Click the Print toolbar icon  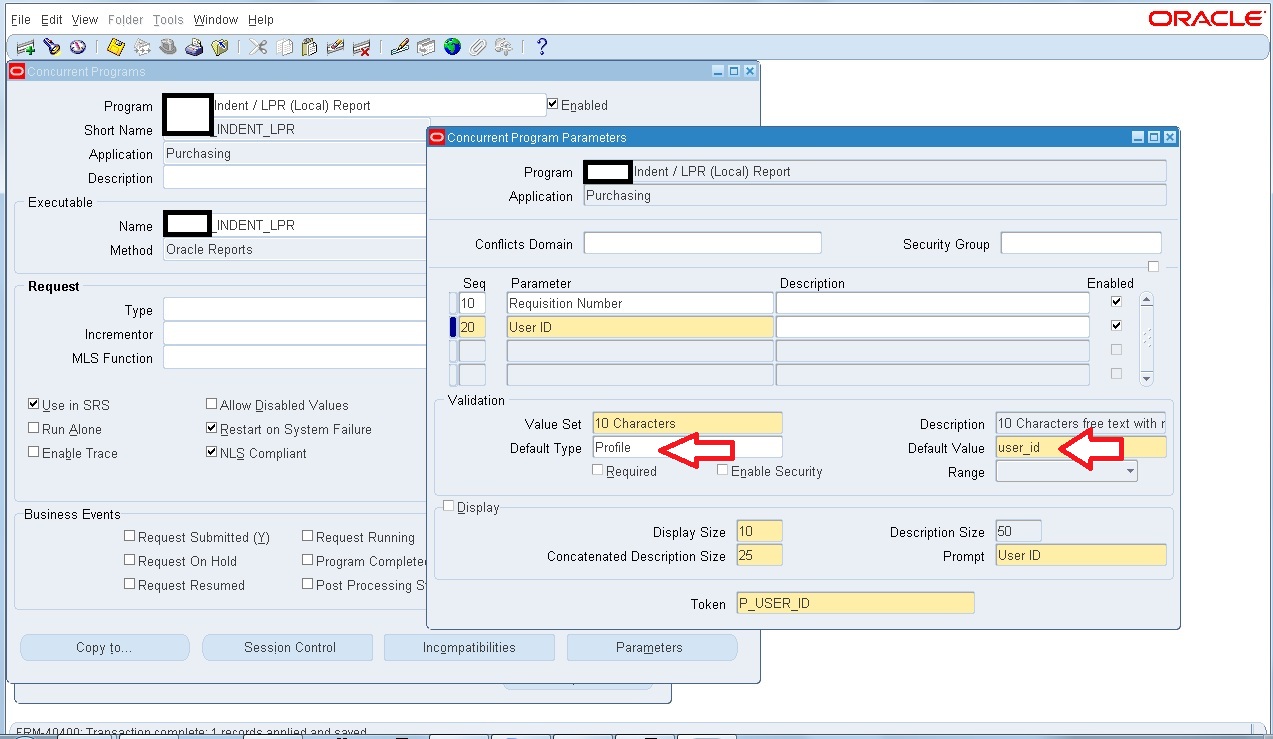pos(194,46)
